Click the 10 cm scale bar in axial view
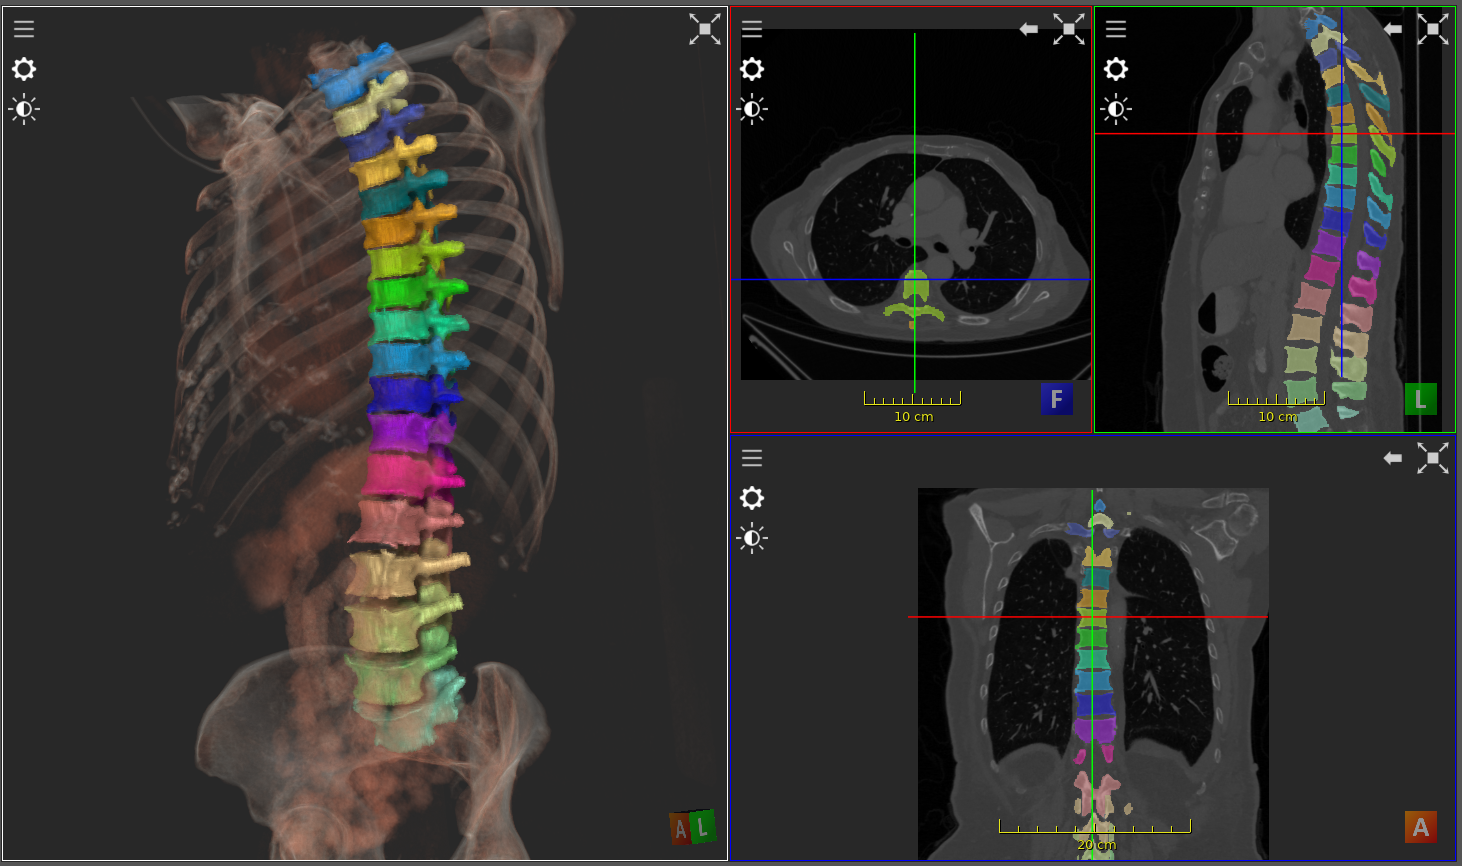The width and height of the screenshot is (1462, 866). tap(912, 404)
